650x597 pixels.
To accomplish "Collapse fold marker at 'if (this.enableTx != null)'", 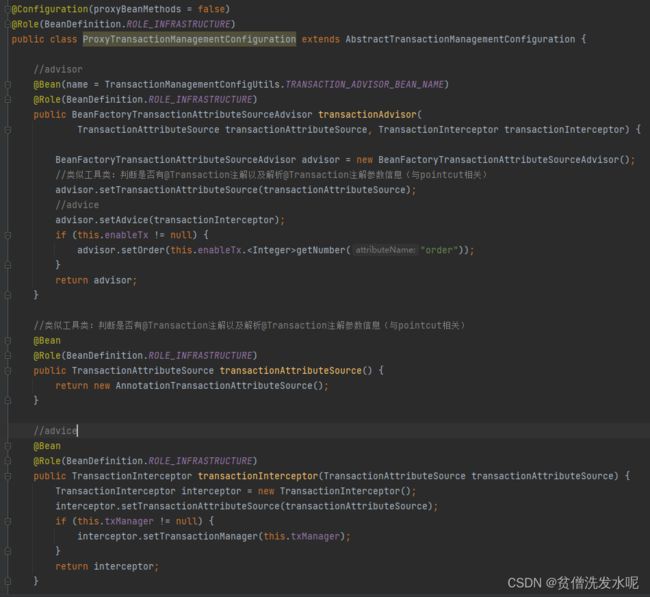I will 7,235.
